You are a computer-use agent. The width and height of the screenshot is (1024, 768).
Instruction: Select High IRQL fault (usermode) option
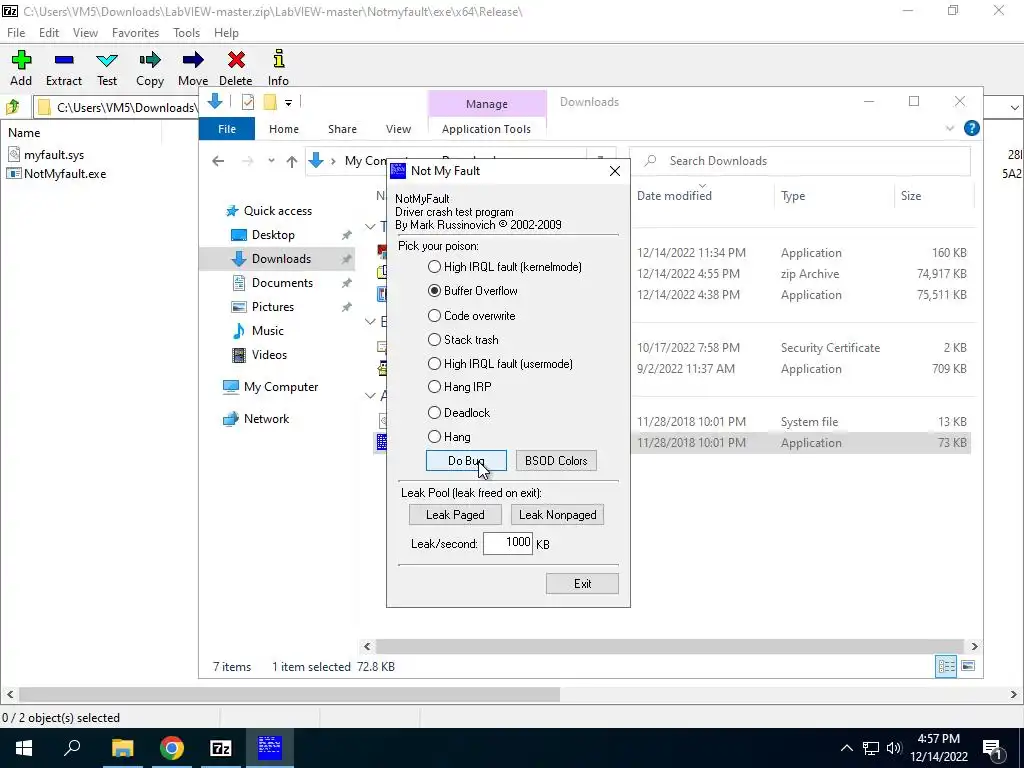[434, 364]
